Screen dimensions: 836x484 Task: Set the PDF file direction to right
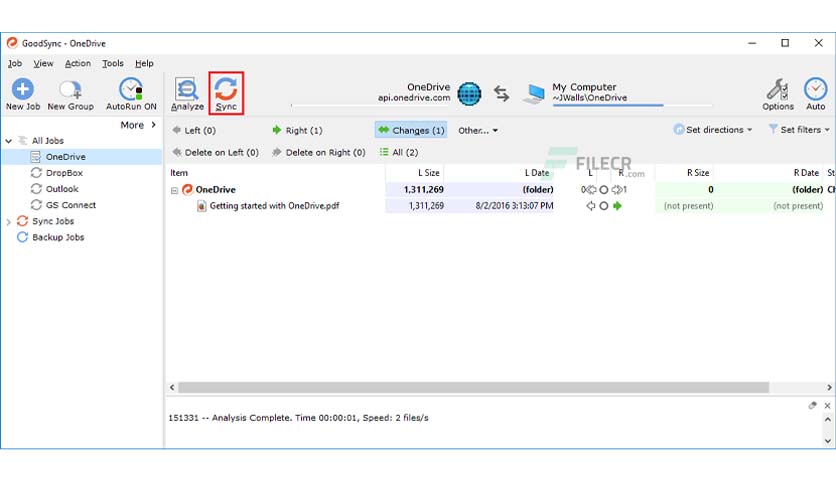(617, 206)
